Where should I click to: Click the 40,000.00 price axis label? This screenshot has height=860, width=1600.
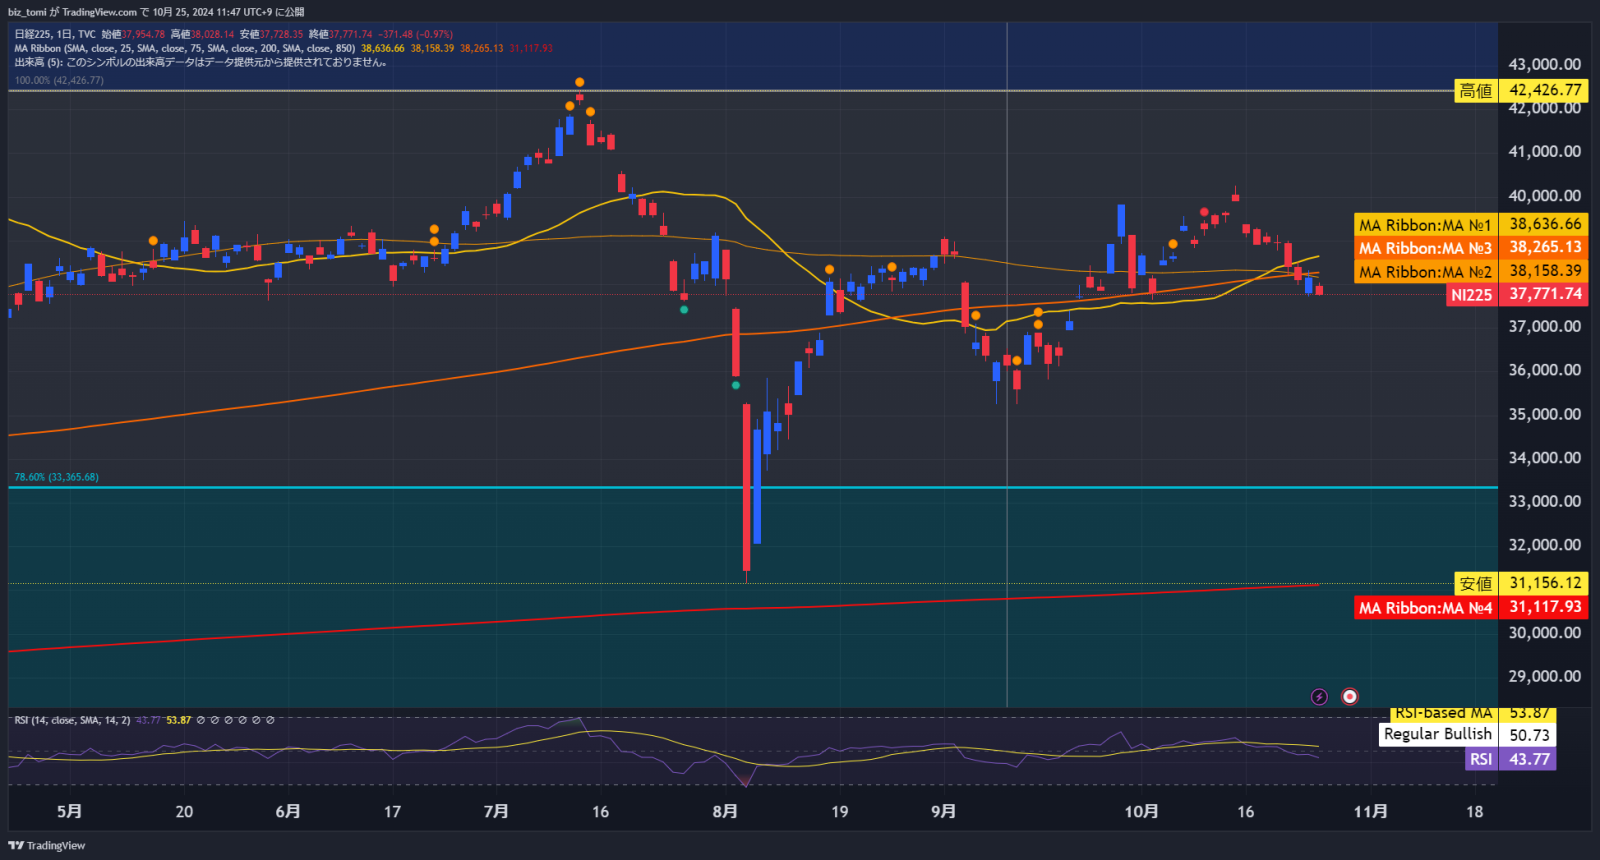coord(1544,195)
